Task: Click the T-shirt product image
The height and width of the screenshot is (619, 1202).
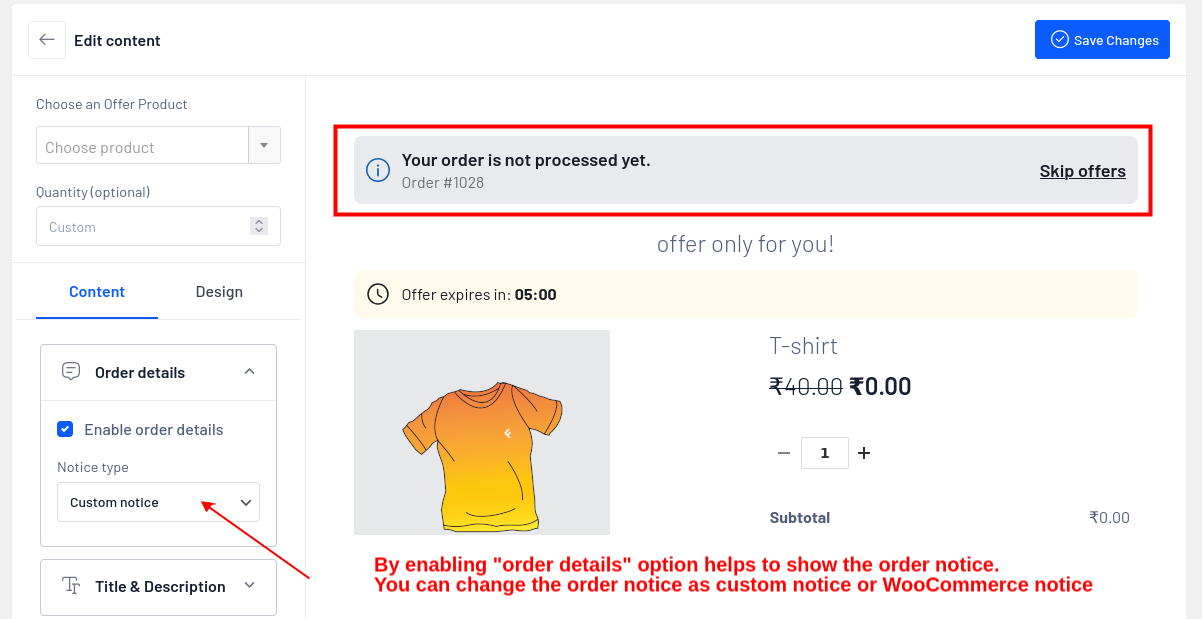Action: tap(482, 433)
